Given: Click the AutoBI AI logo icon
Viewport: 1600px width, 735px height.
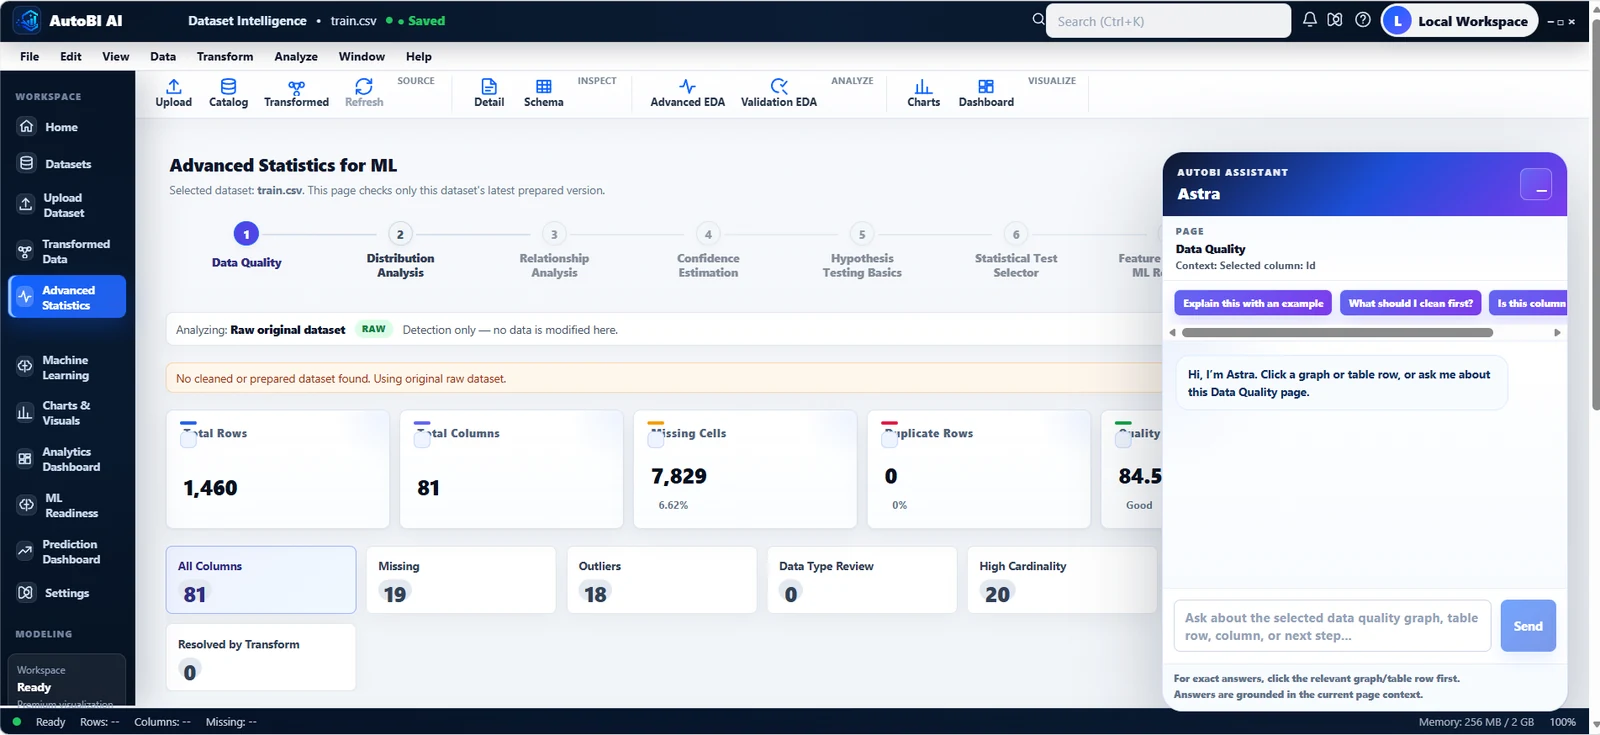Looking at the screenshot, I should (x=27, y=20).
